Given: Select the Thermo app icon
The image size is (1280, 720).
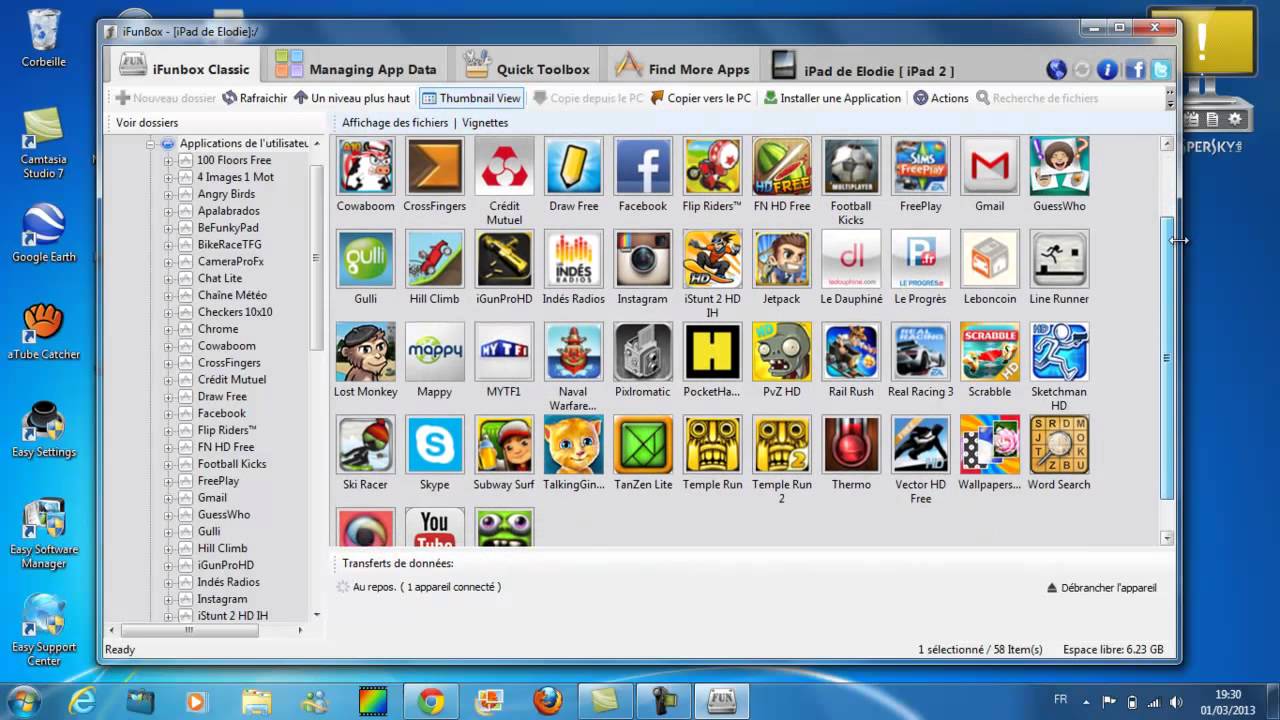Looking at the screenshot, I should [x=851, y=445].
